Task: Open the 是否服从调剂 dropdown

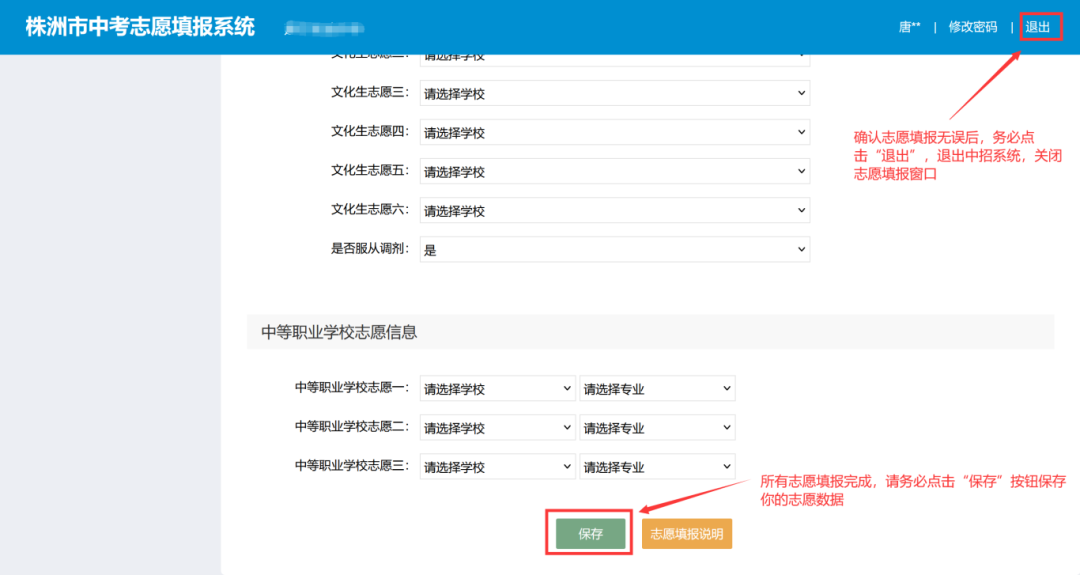Action: [614, 249]
